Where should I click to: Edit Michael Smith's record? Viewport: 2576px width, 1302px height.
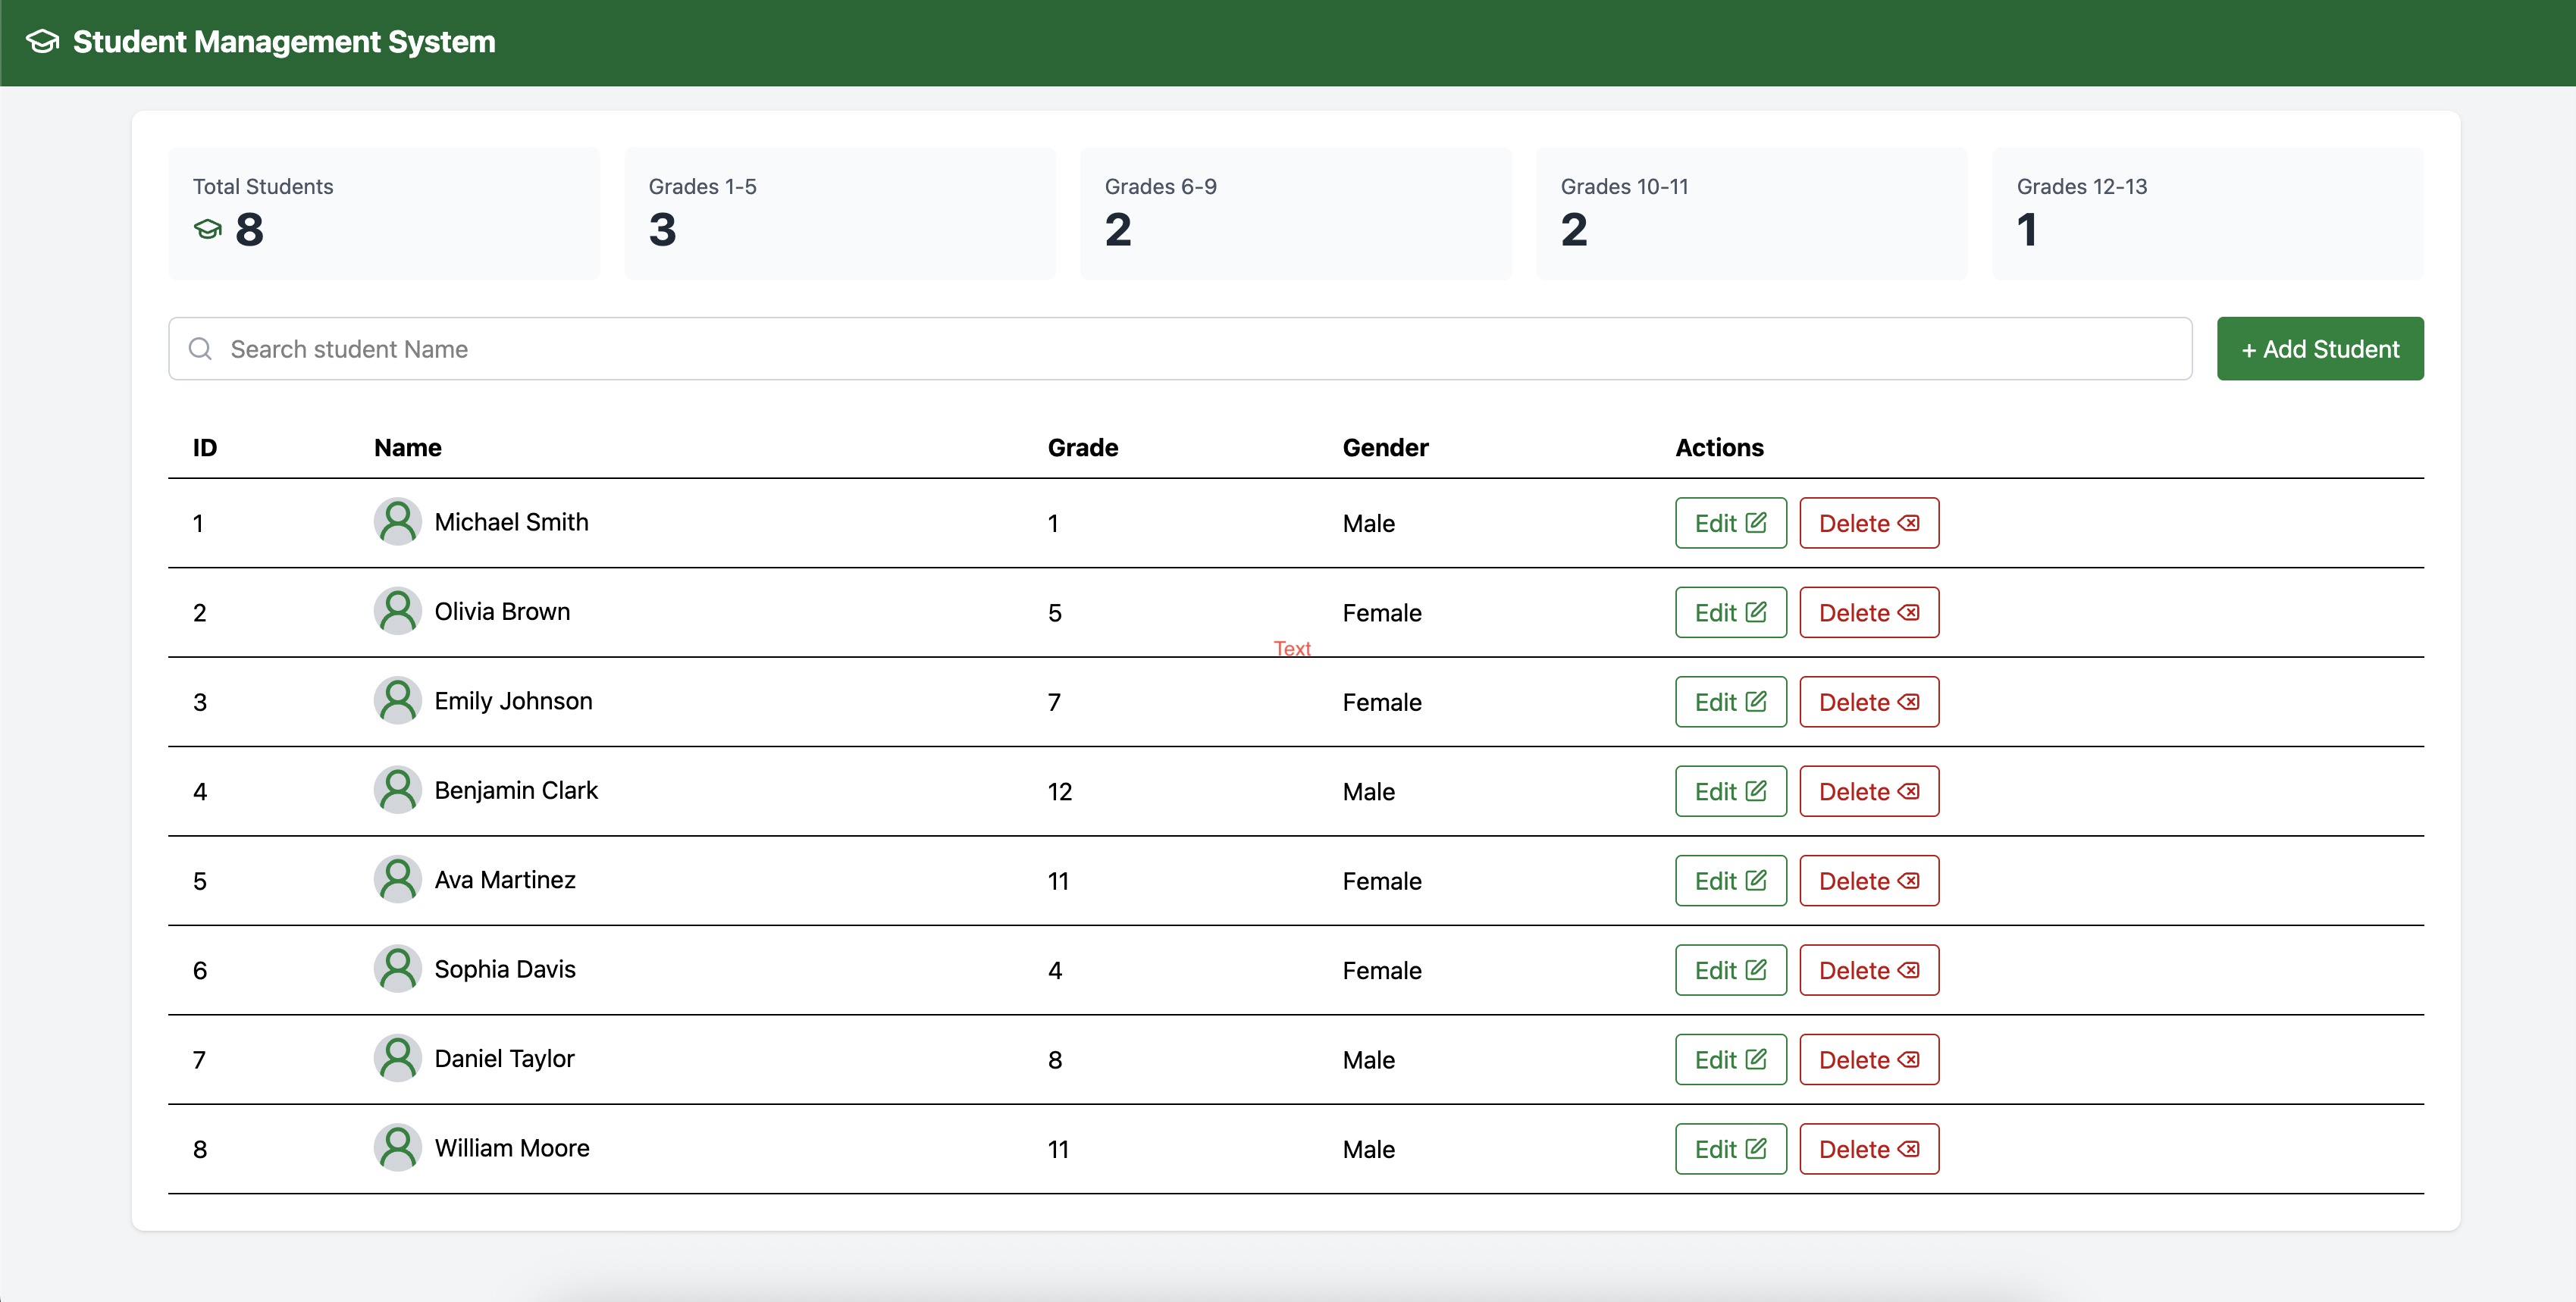point(1730,523)
